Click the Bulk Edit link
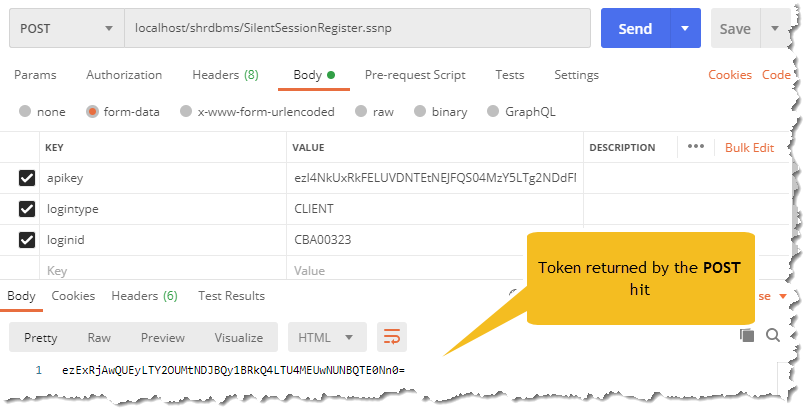The image size is (812, 414). click(749, 147)
